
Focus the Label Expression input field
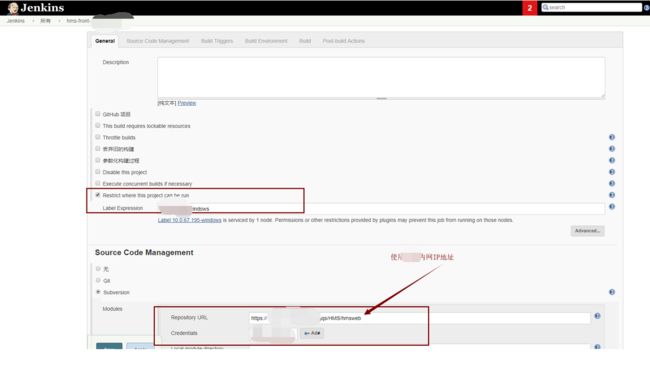(381, 208)
